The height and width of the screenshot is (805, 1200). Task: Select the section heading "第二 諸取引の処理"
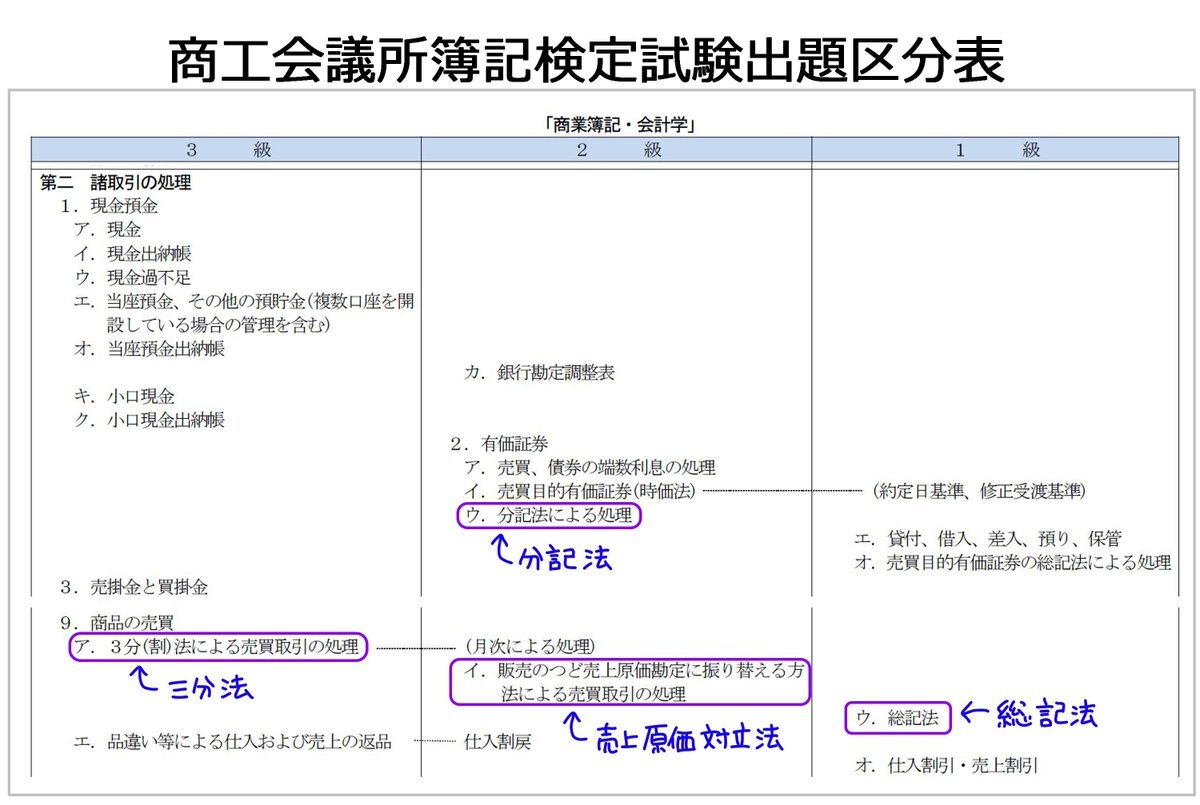[x=115, y=183]
